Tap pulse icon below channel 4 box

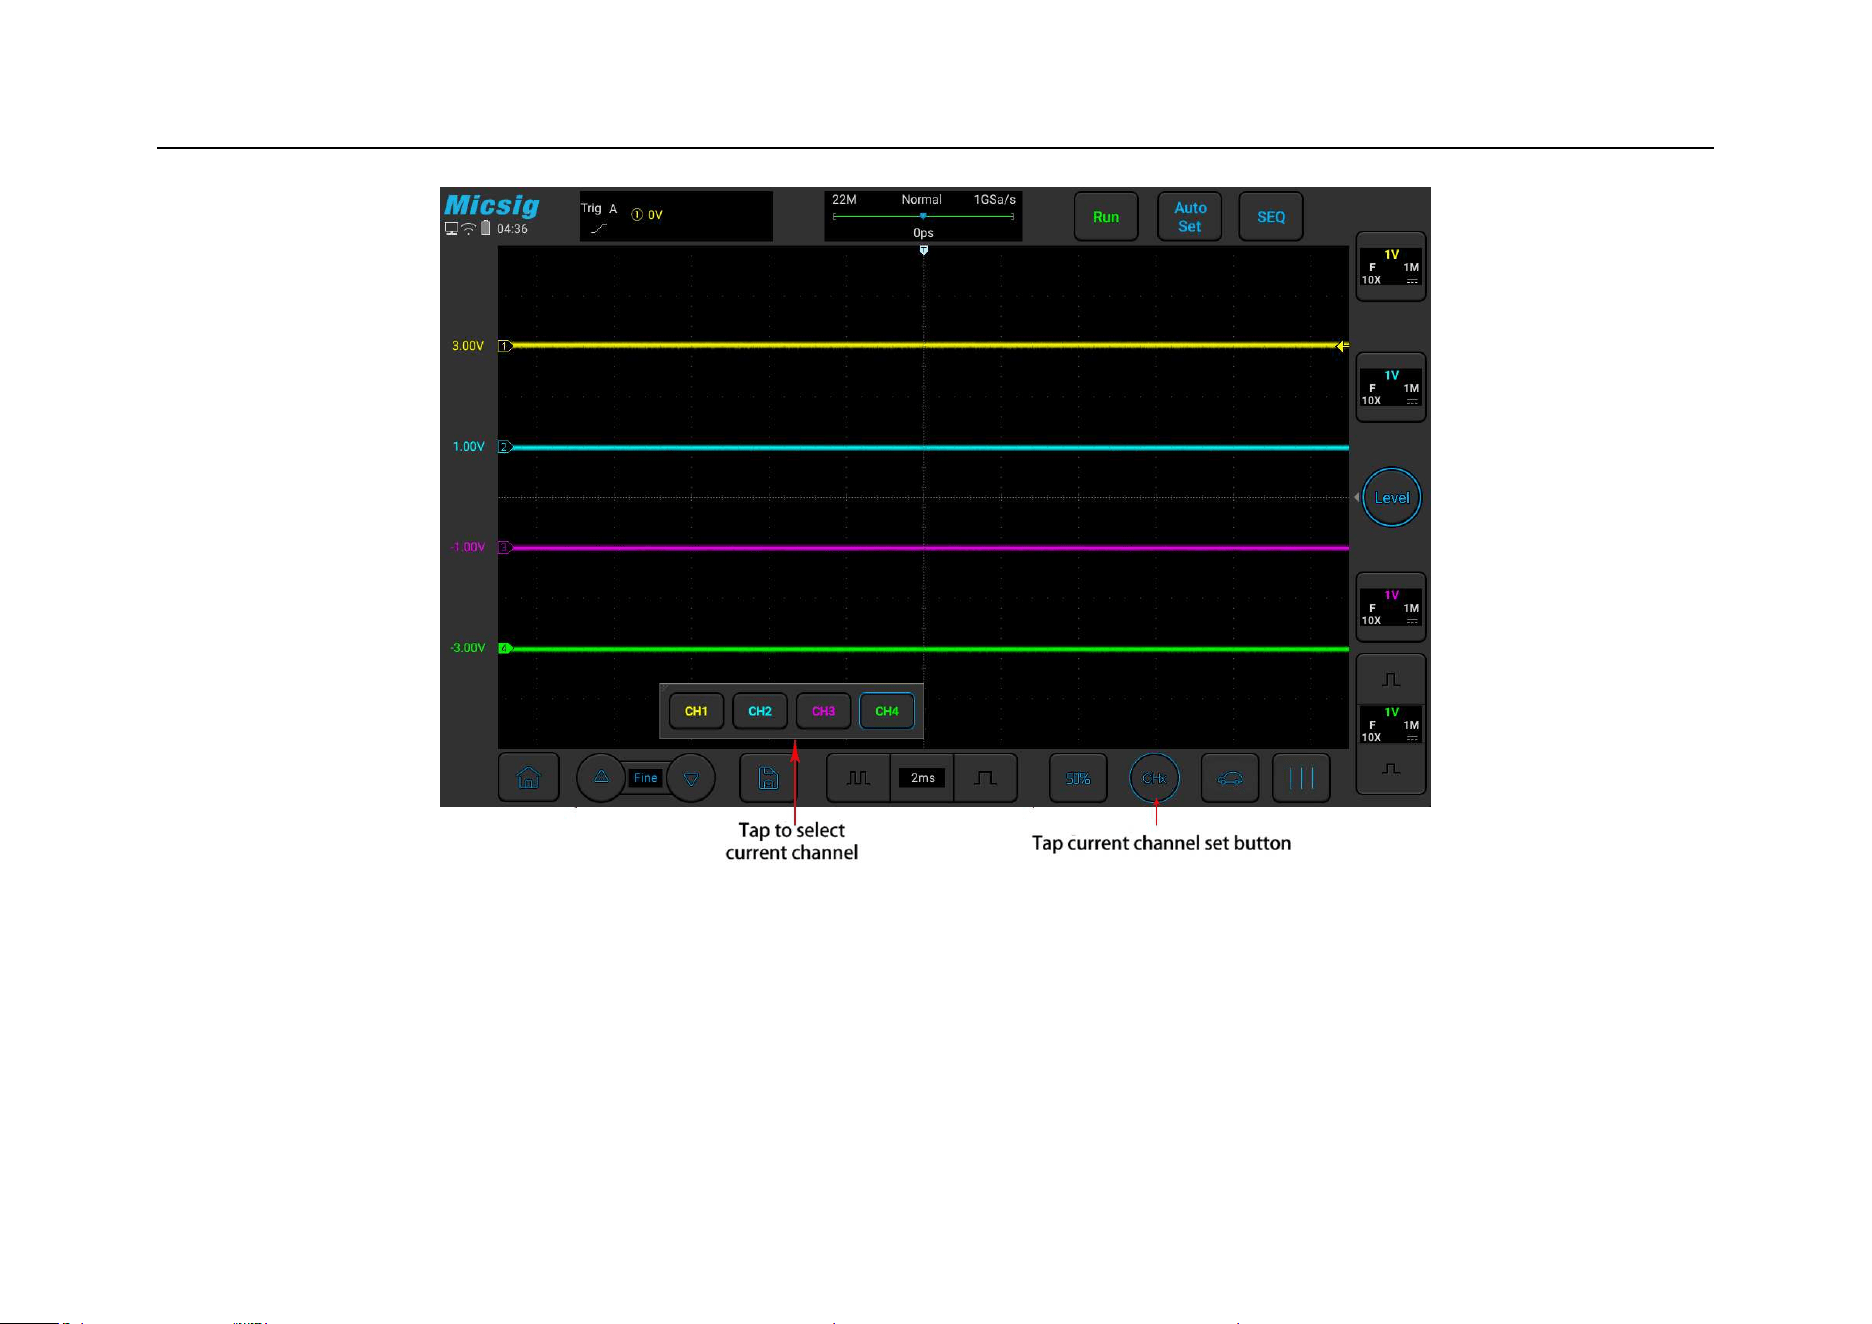click(x=1391, y=768)
